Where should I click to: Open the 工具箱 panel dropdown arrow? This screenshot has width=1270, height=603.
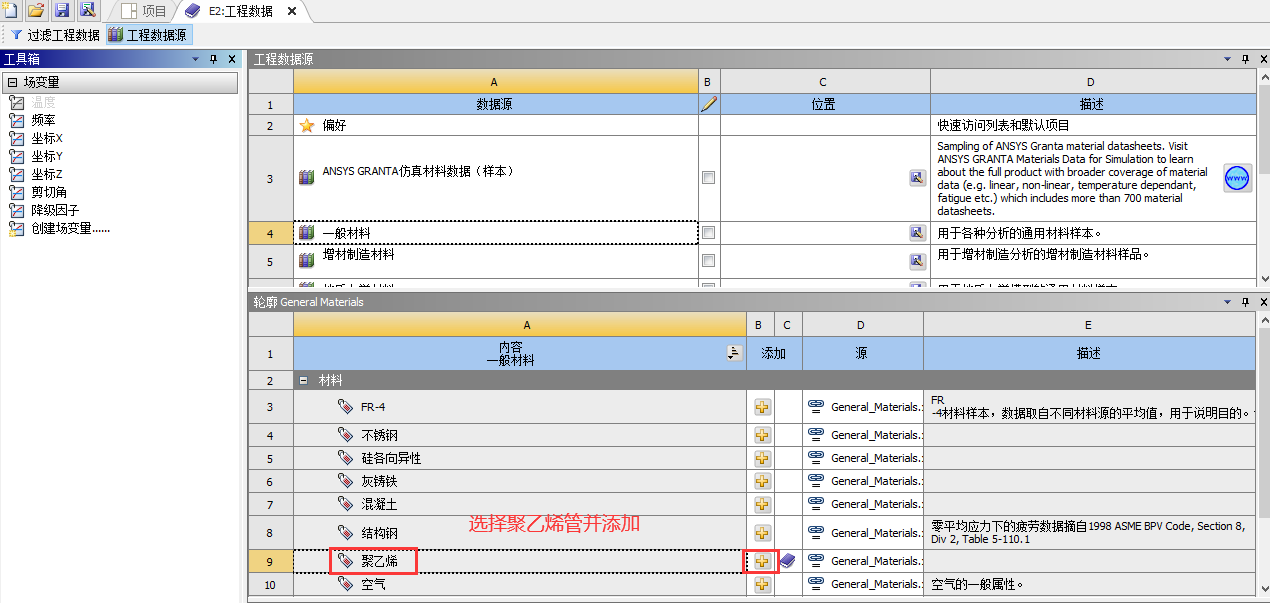click(x=196, y=58)
